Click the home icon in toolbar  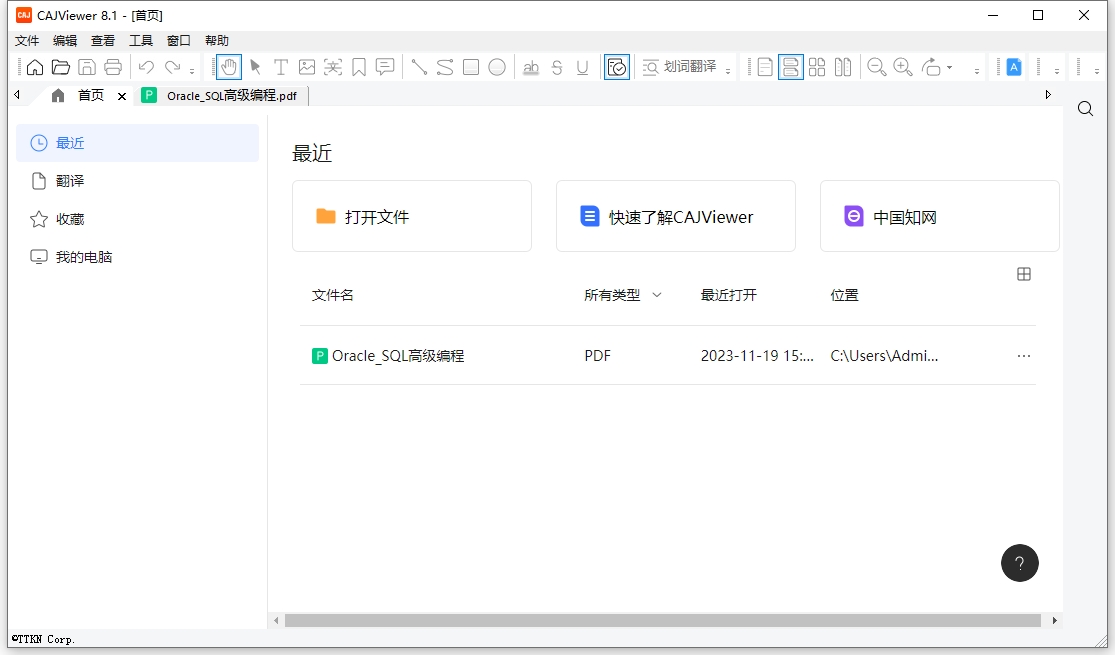coord(35,67)
